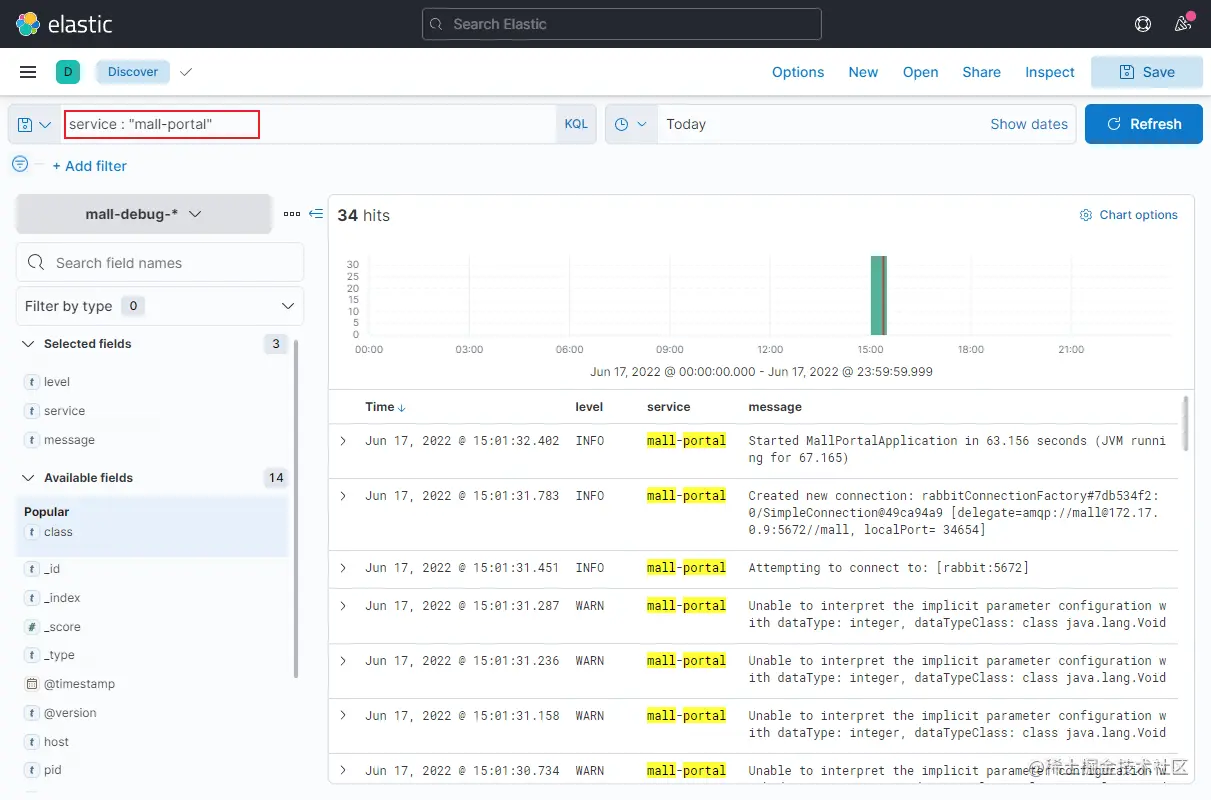The image size is (1211, 800).
Task: Open the newsfeed notifications icon
Action: (1183, 24)
